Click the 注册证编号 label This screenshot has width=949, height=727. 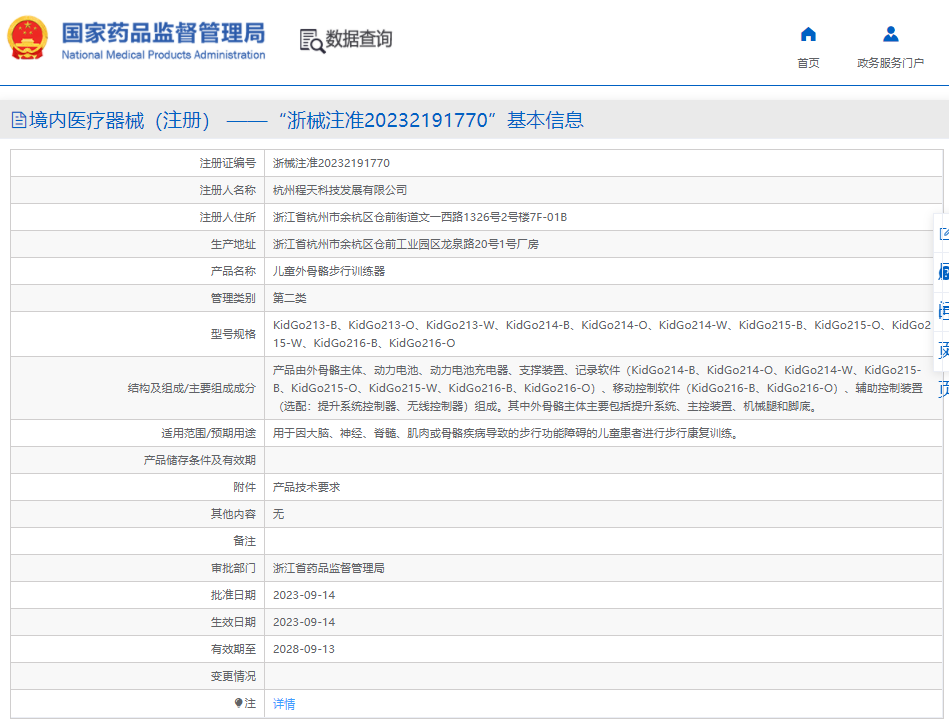click(x=228, y=163)
